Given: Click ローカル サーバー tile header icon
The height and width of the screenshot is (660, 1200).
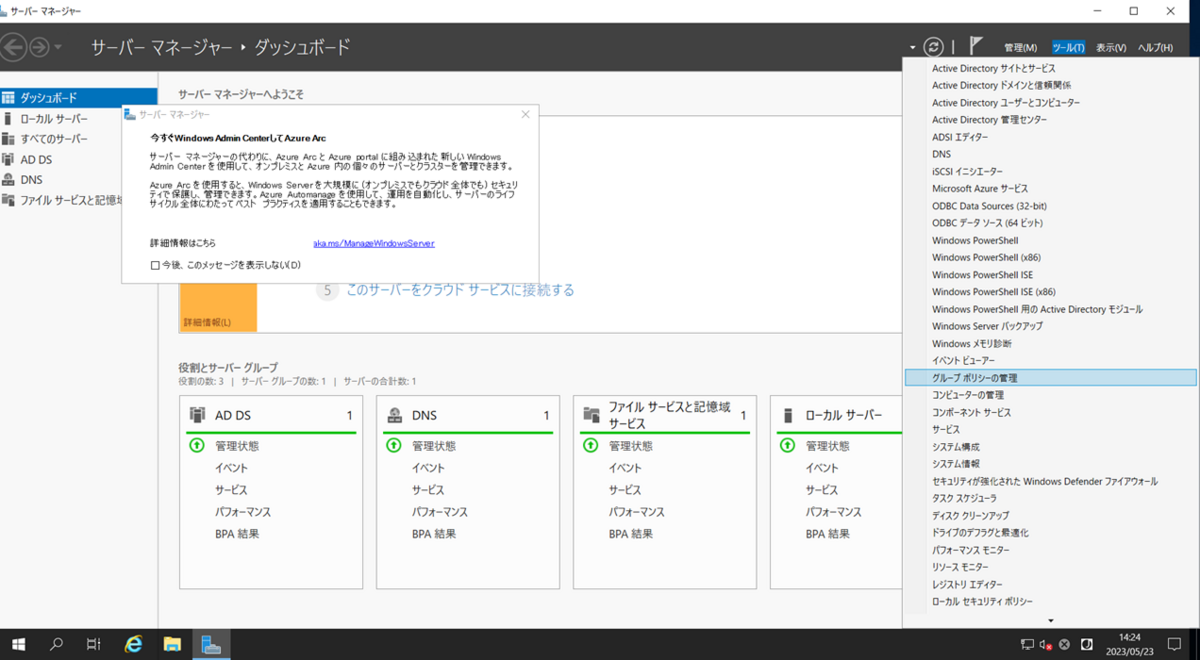Looking at the screenshot, I should point(789,415).
